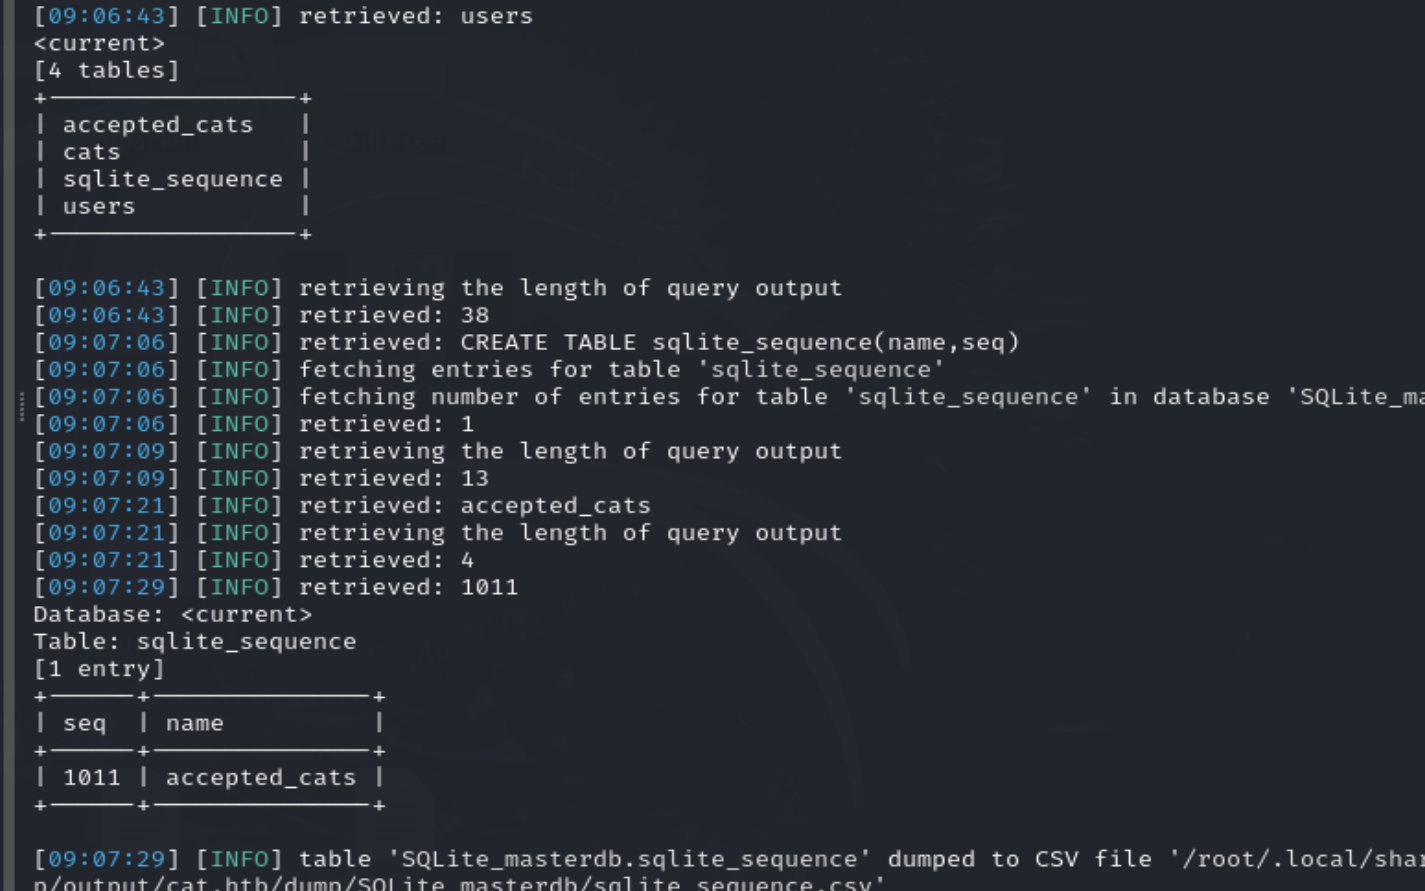Click the 'seq' column header
The image size is (1425, 891).
[84, 723]
